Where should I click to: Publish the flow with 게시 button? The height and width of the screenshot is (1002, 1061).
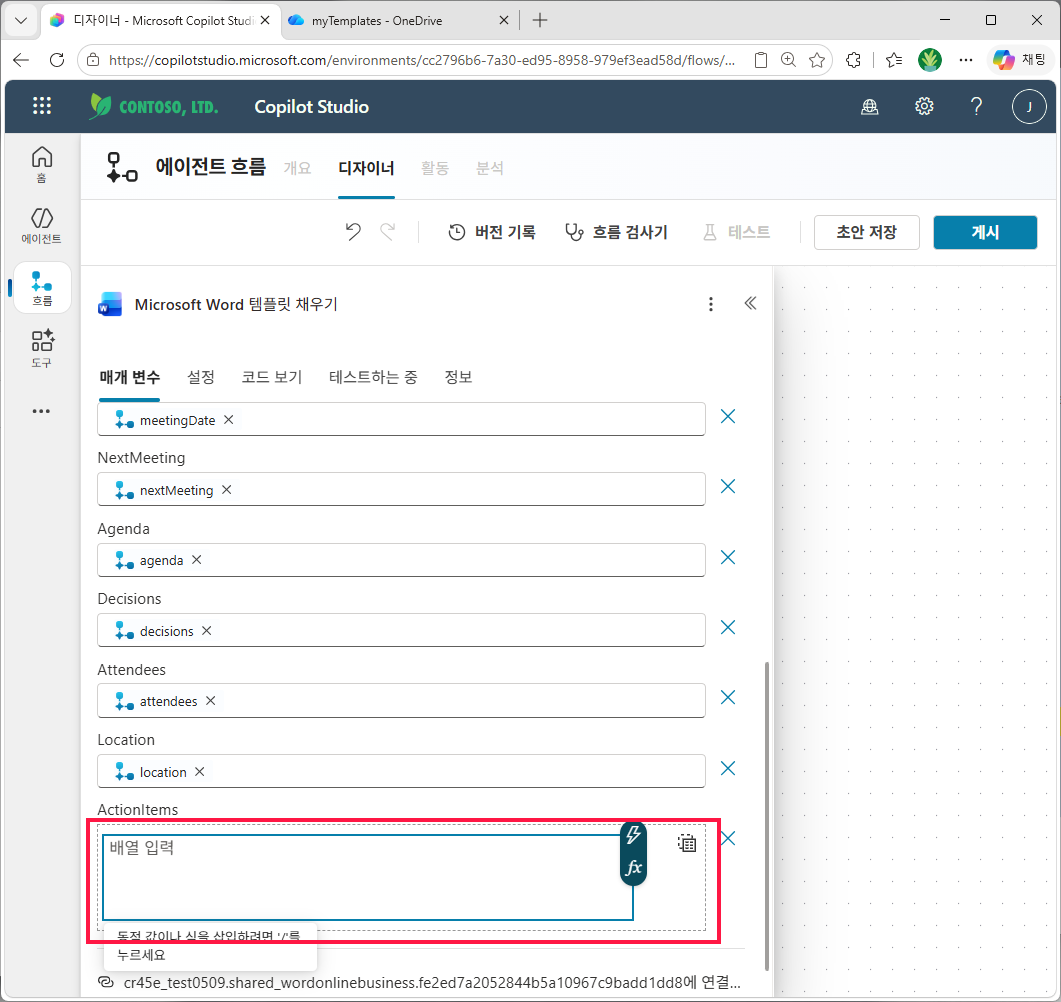click(985, 232)
